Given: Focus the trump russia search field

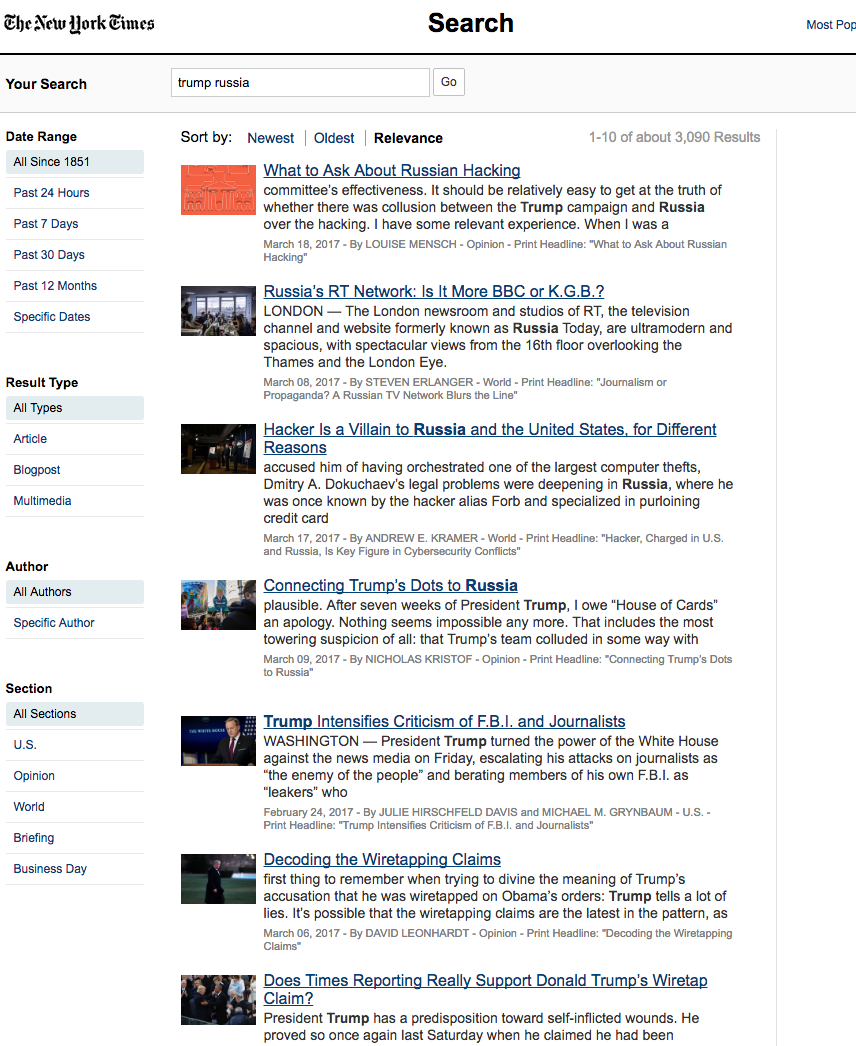Looking at the screenshot, I should click(300, 83).
